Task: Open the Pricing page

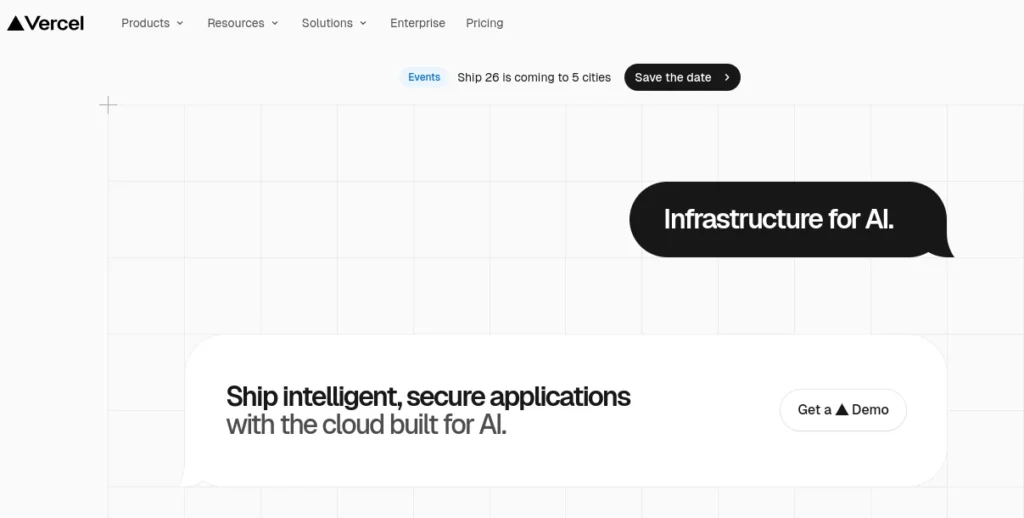Action: point(484,23)
